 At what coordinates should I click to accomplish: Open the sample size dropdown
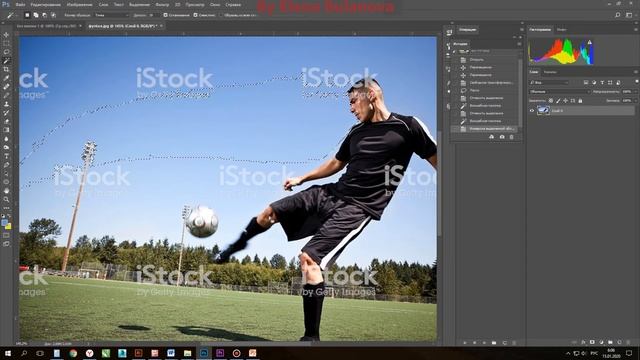click(111, 15)
